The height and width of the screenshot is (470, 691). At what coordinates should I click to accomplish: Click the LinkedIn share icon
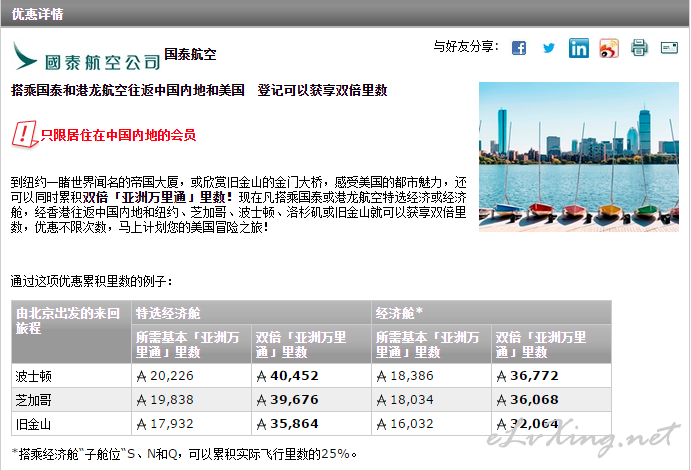pyautogui.click(x=579, y=48)
